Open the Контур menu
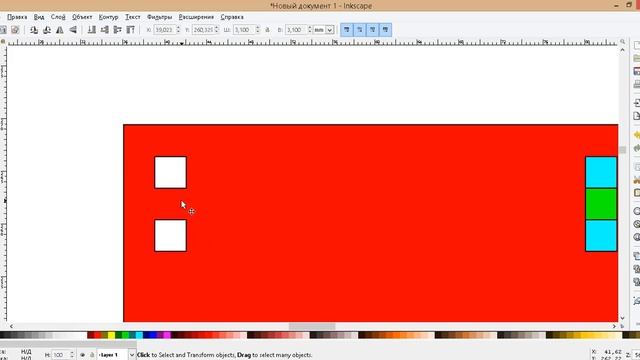 [109, 17]
